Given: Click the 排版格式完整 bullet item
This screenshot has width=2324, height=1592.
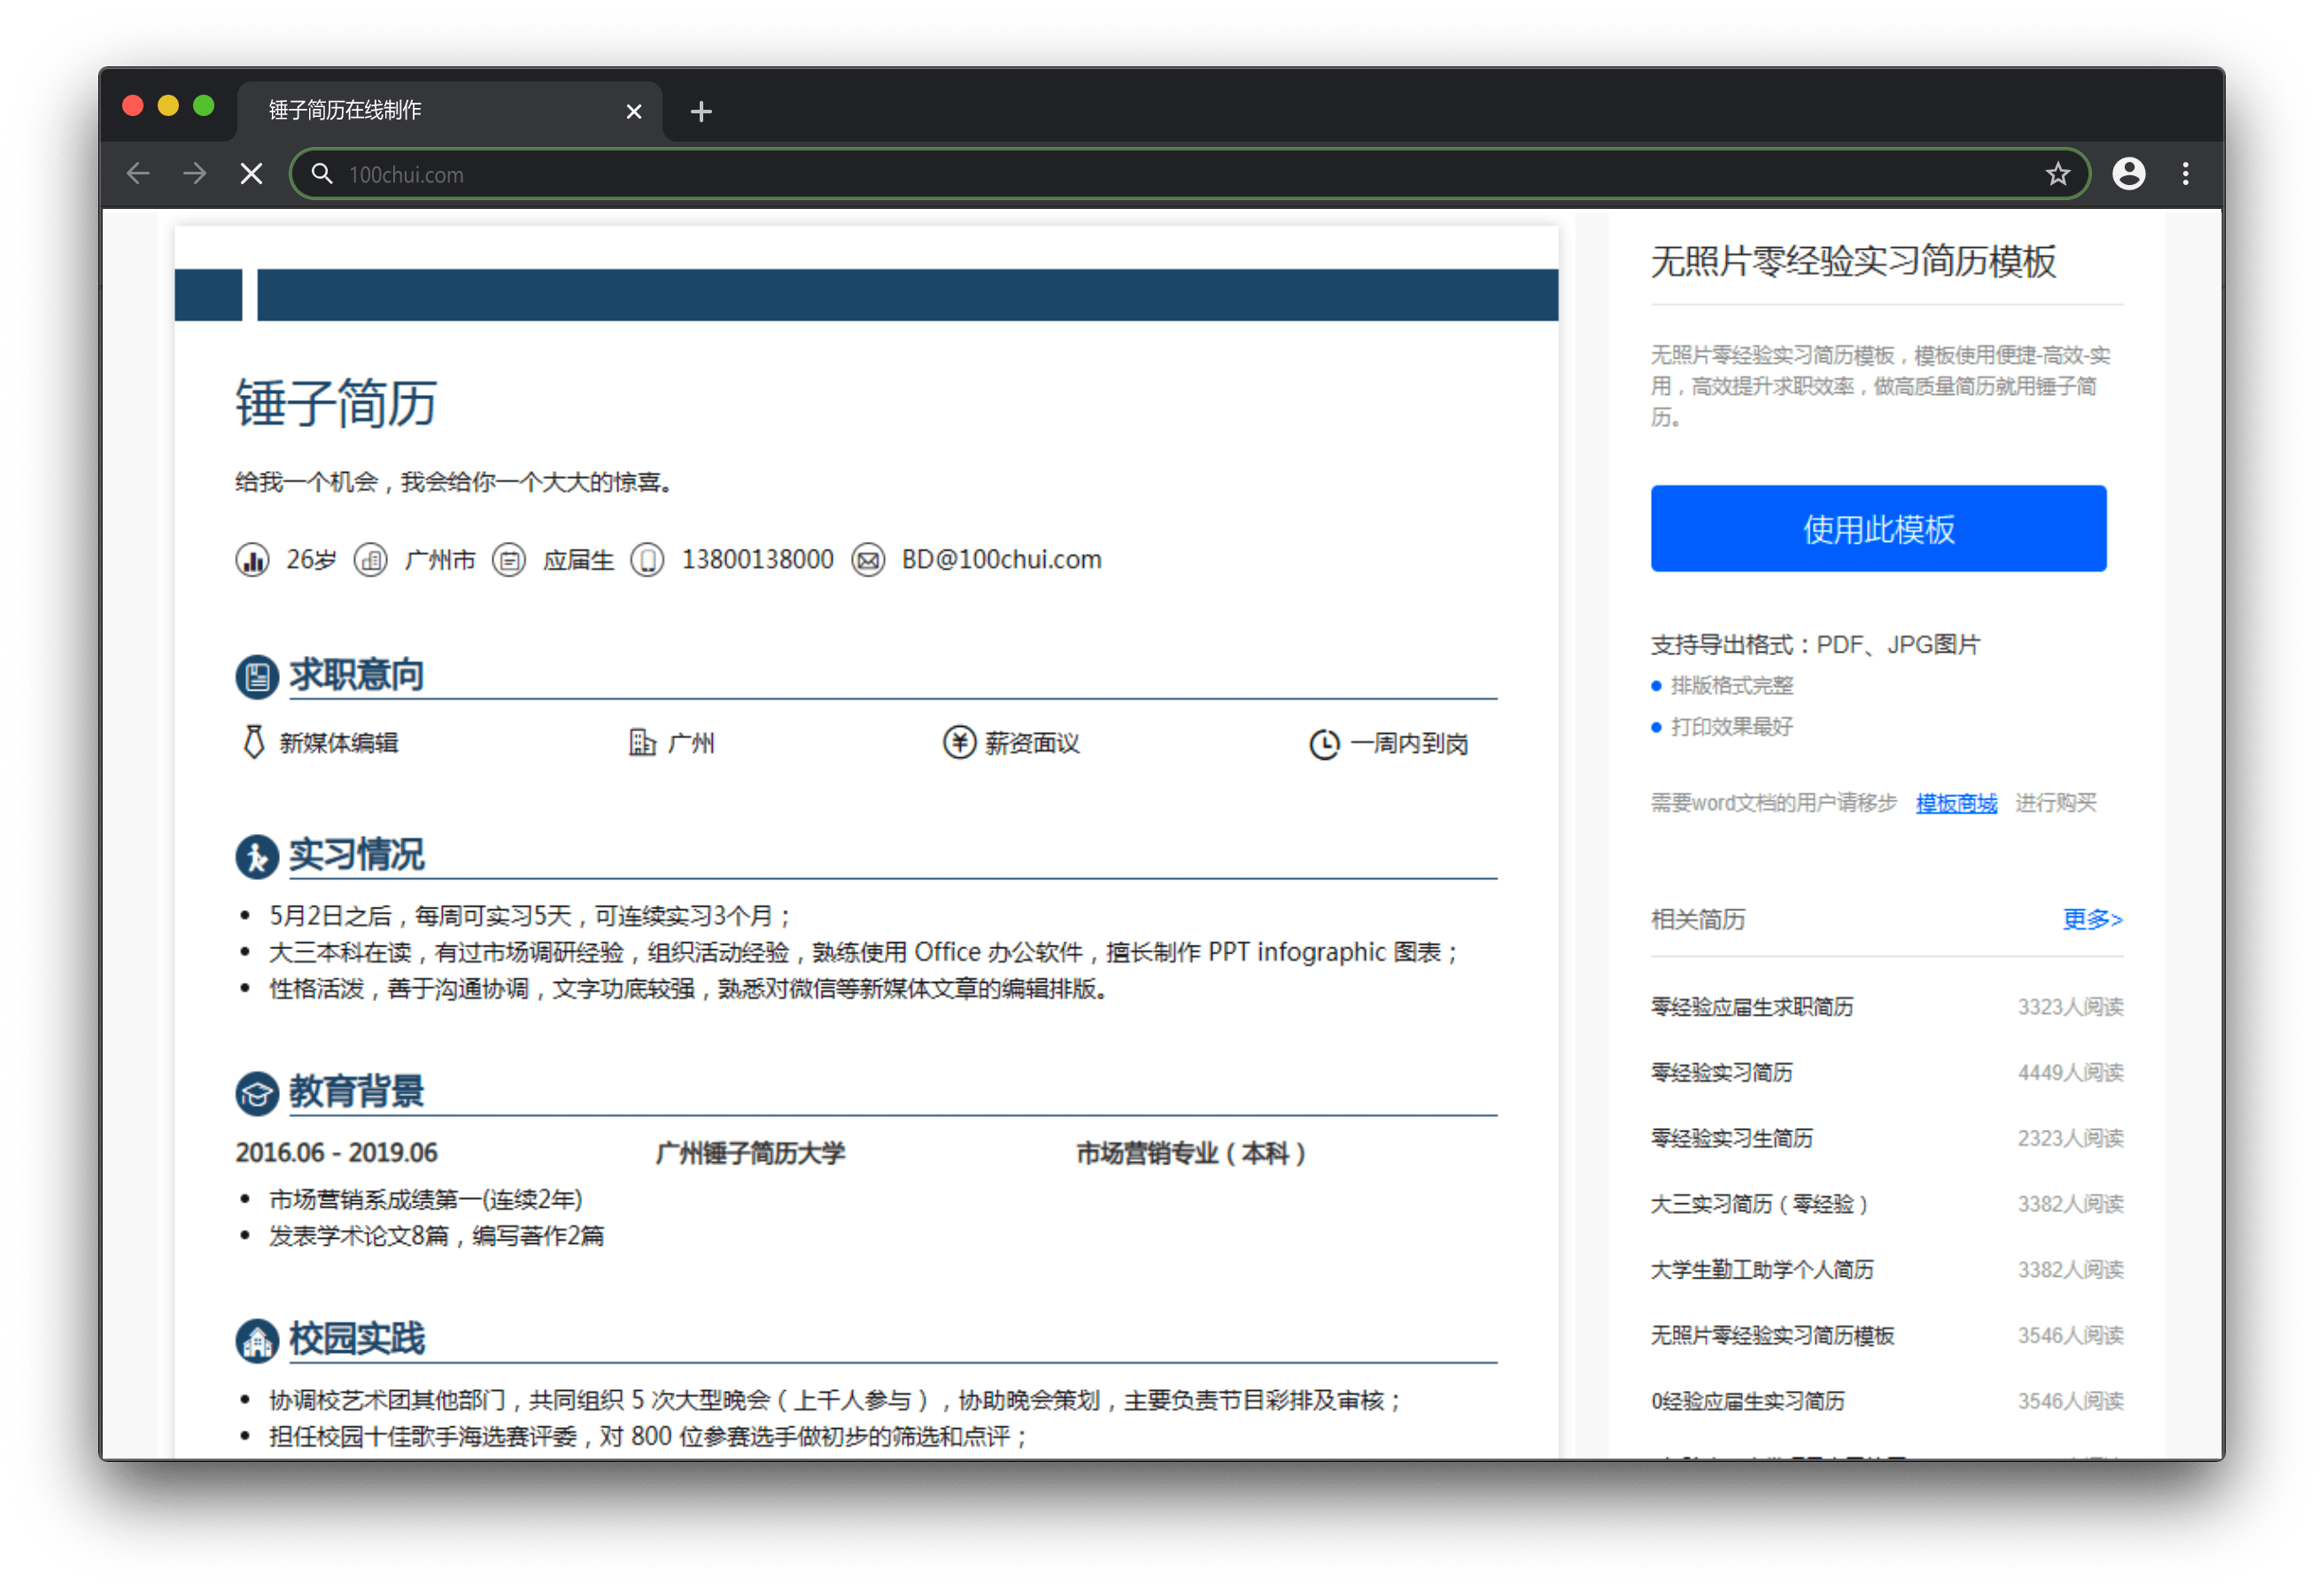Looking at the screenshot, I should 1732,686.
